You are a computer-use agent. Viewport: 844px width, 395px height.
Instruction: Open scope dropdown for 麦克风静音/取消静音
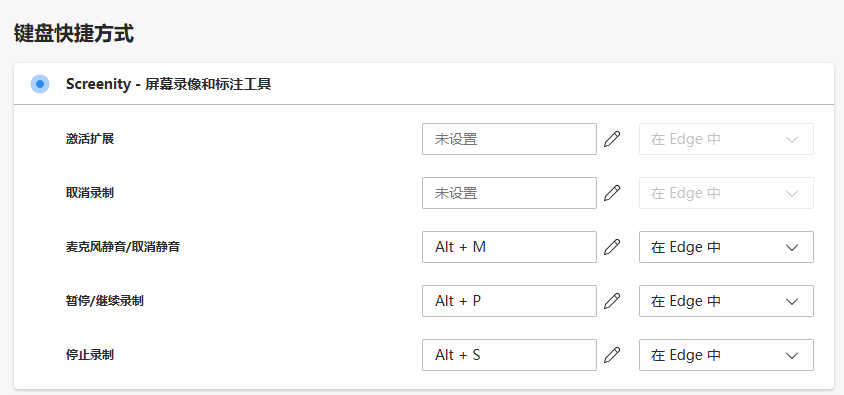[x=726, y=247]
